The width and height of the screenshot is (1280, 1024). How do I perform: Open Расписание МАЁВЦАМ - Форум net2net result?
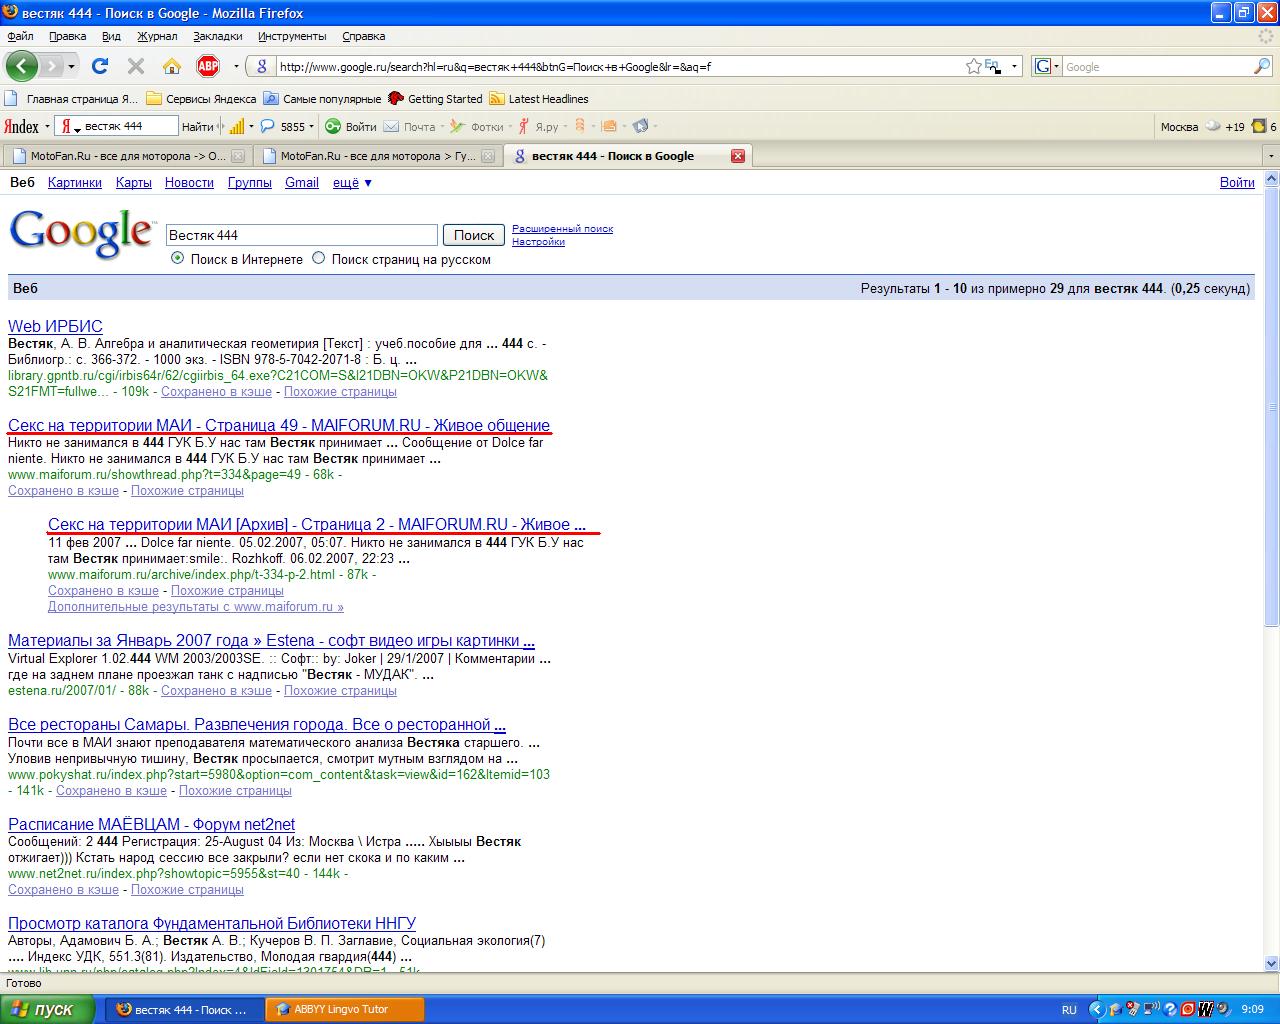pyautogui.click(x=151, y=824)
